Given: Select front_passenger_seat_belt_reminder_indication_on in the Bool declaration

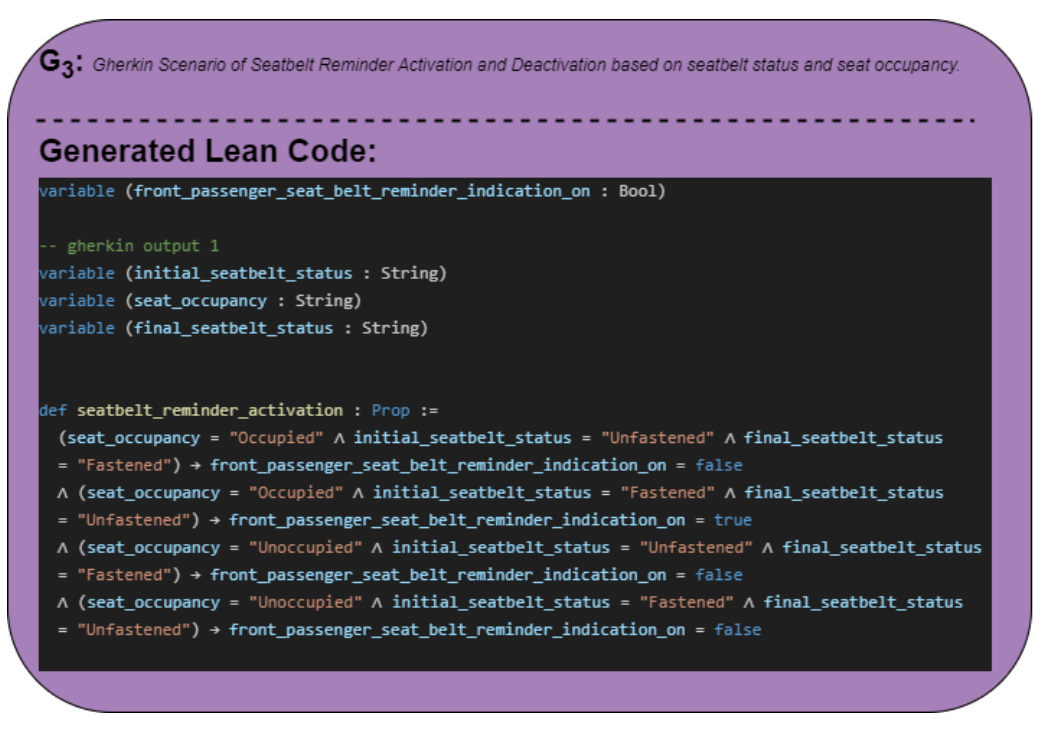Looking at the screenshot, I should [362, 191].
